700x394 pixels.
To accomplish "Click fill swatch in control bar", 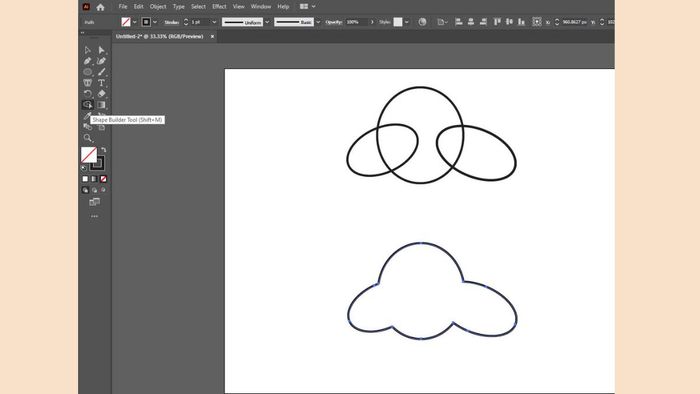I will [x=126, y=22].
